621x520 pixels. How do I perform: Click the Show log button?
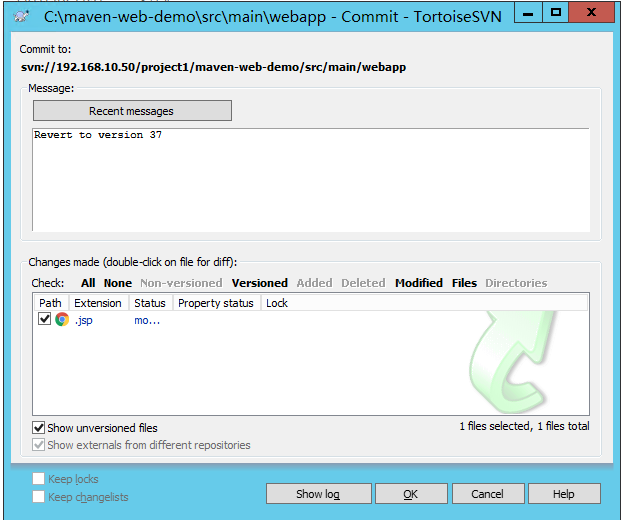click(318, 493)
